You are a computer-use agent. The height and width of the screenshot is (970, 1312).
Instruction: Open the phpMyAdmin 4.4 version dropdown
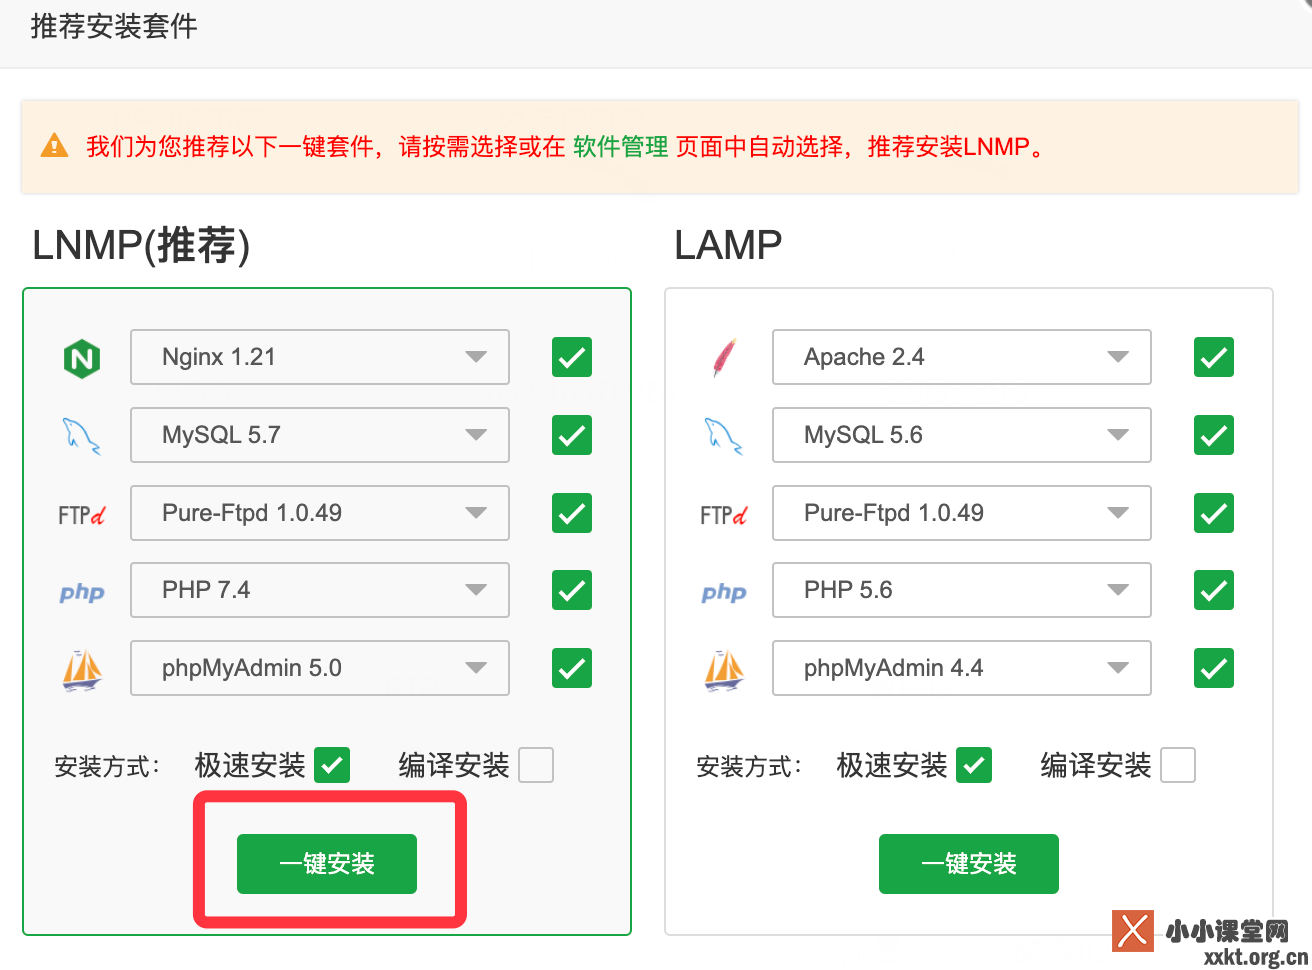pyautogui.click(x=962, y=668)
